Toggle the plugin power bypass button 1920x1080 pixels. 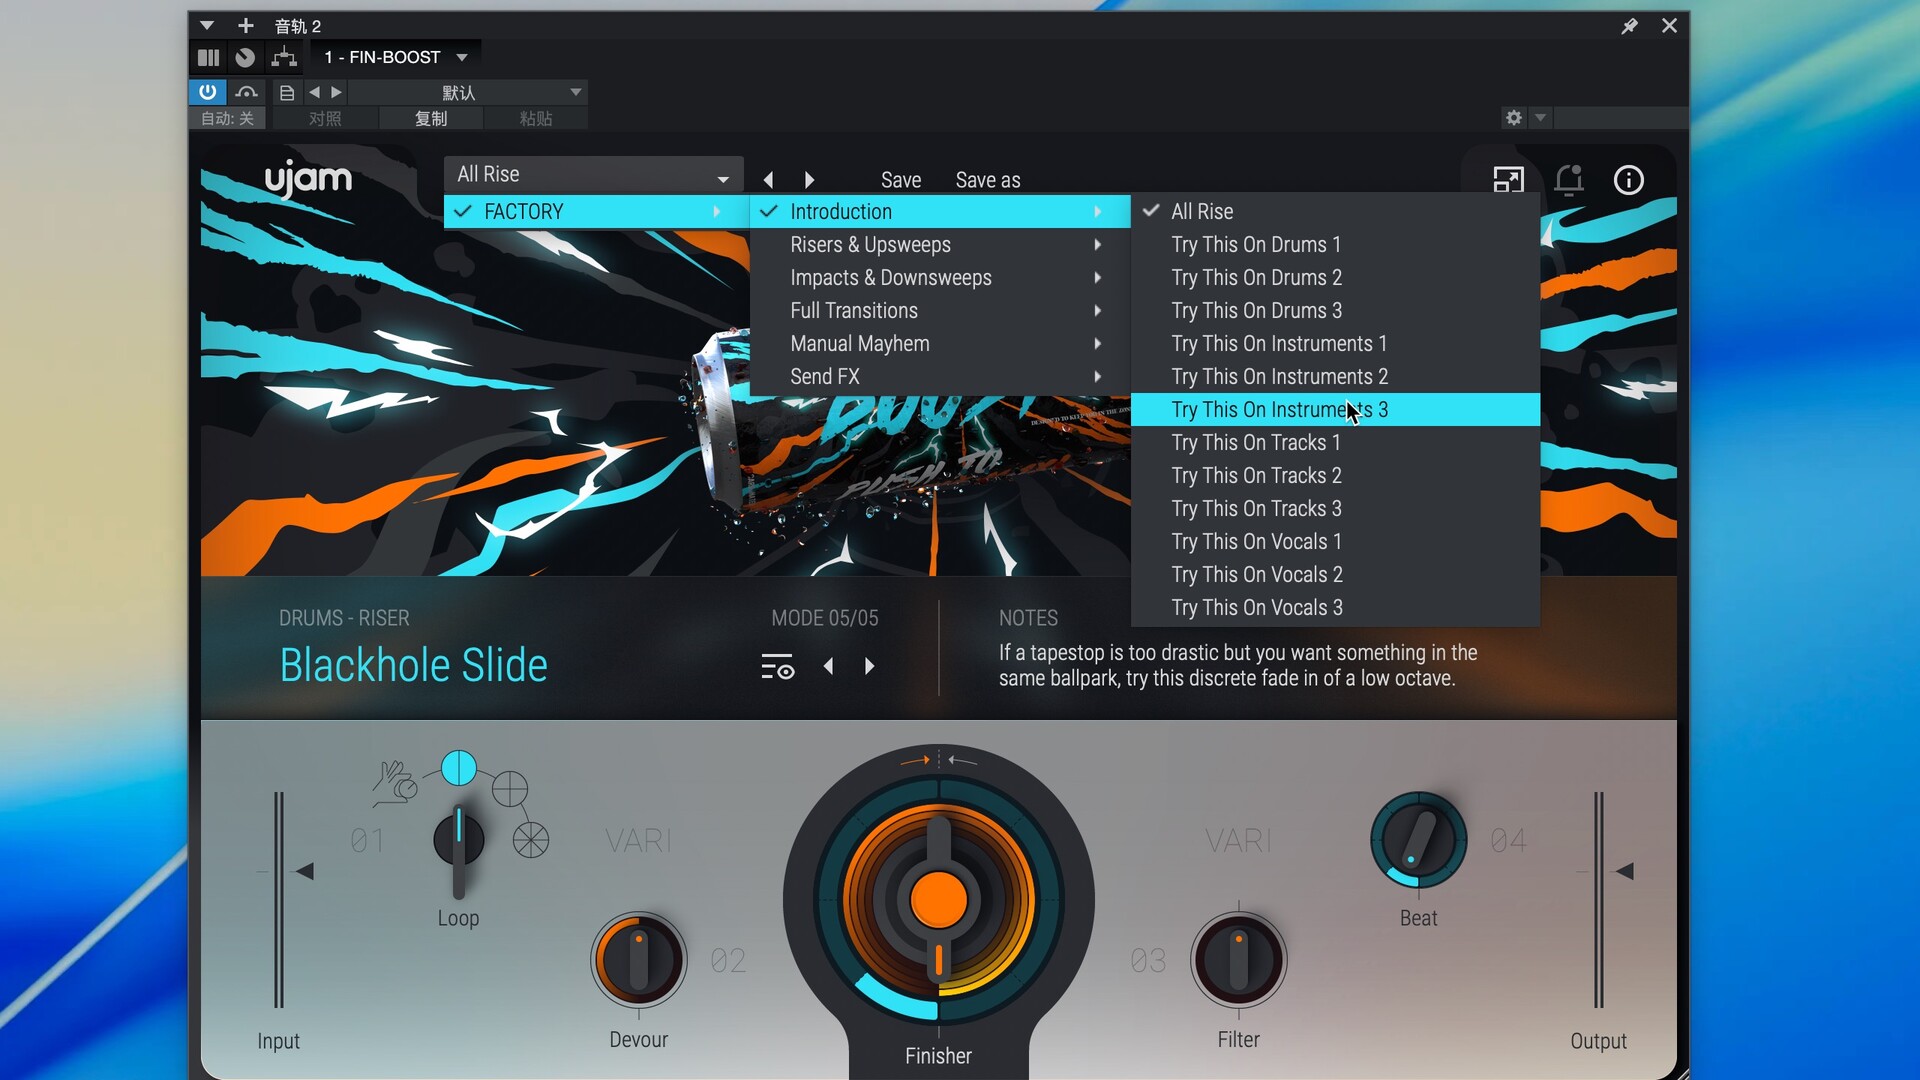(207, 92)
